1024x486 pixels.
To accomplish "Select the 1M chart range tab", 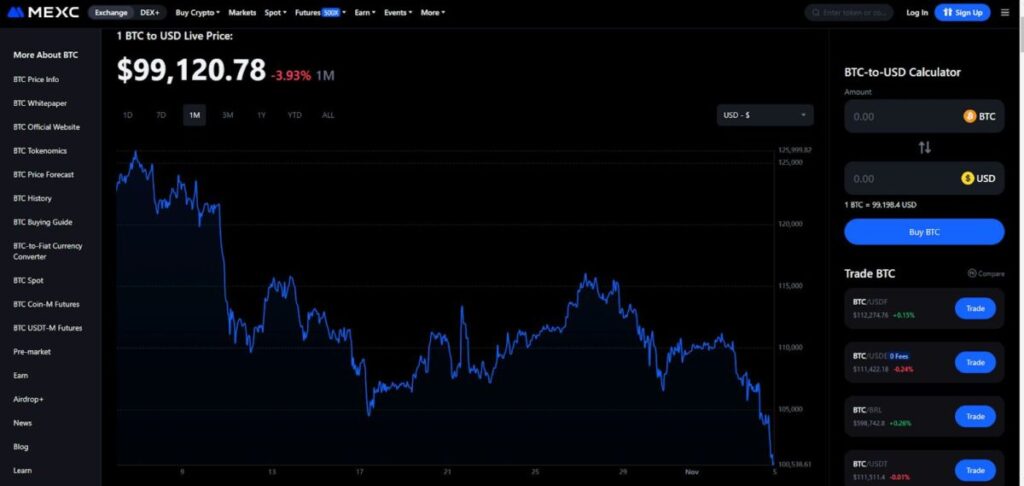I will [x=195, y=115].
